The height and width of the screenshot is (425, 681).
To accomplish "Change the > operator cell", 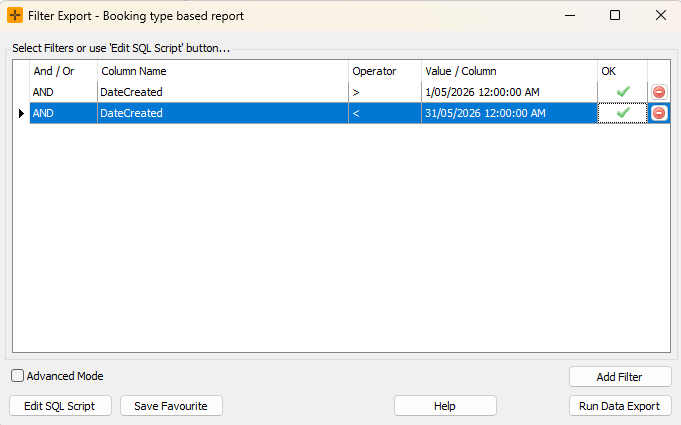I will [385, 92].
